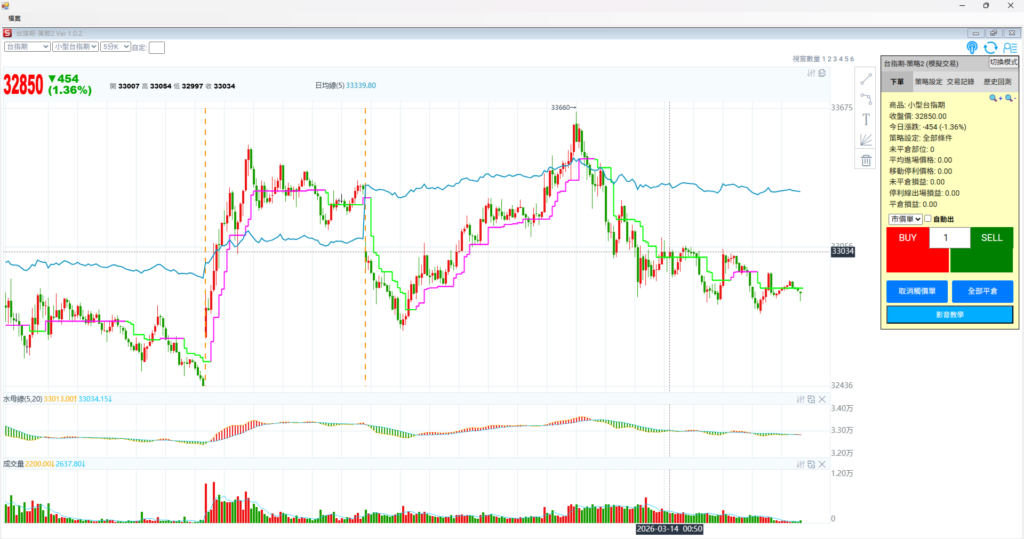The height and width of the screenshot is (539, 1024).
Task: Select the fan lines drawing tool
Action: [866, 140]
